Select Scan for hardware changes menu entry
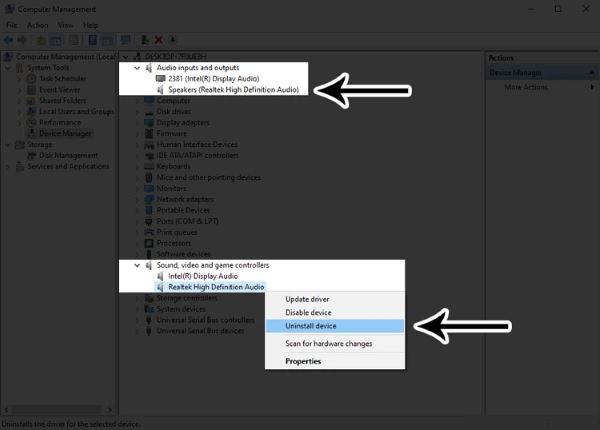 [335, 344]
